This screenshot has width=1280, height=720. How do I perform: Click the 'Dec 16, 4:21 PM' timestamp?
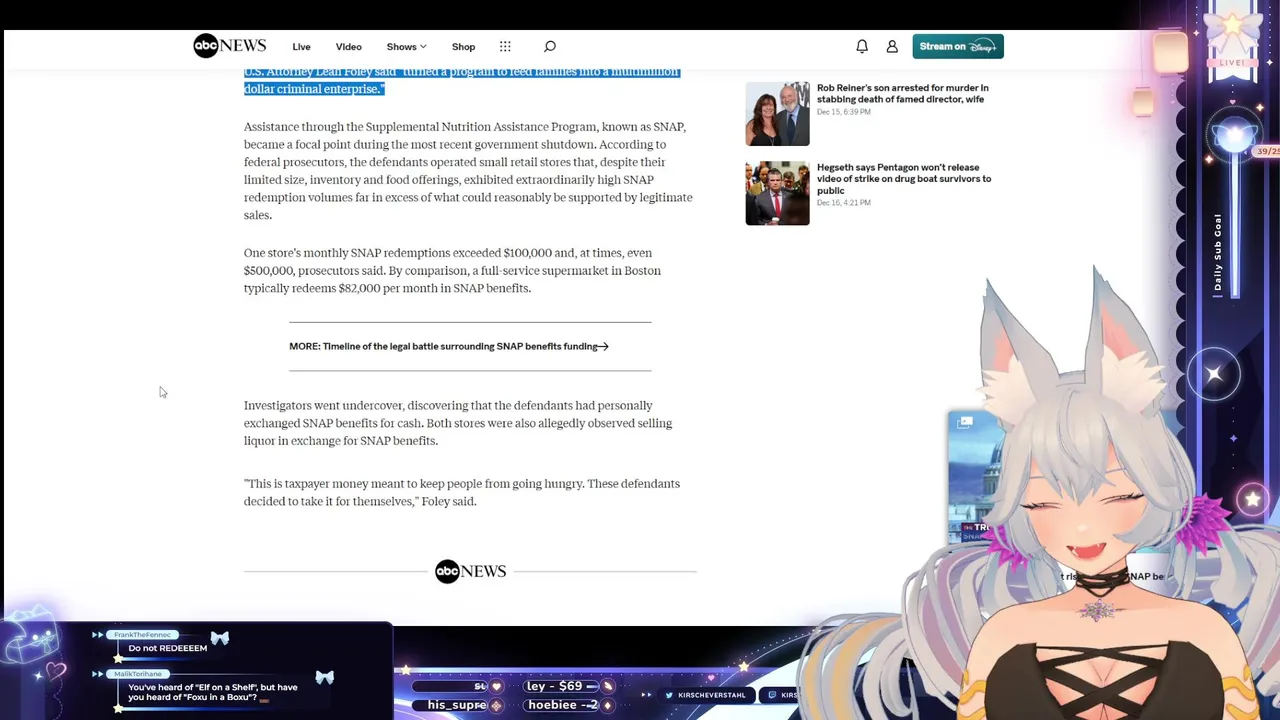(x=843, y=203)
